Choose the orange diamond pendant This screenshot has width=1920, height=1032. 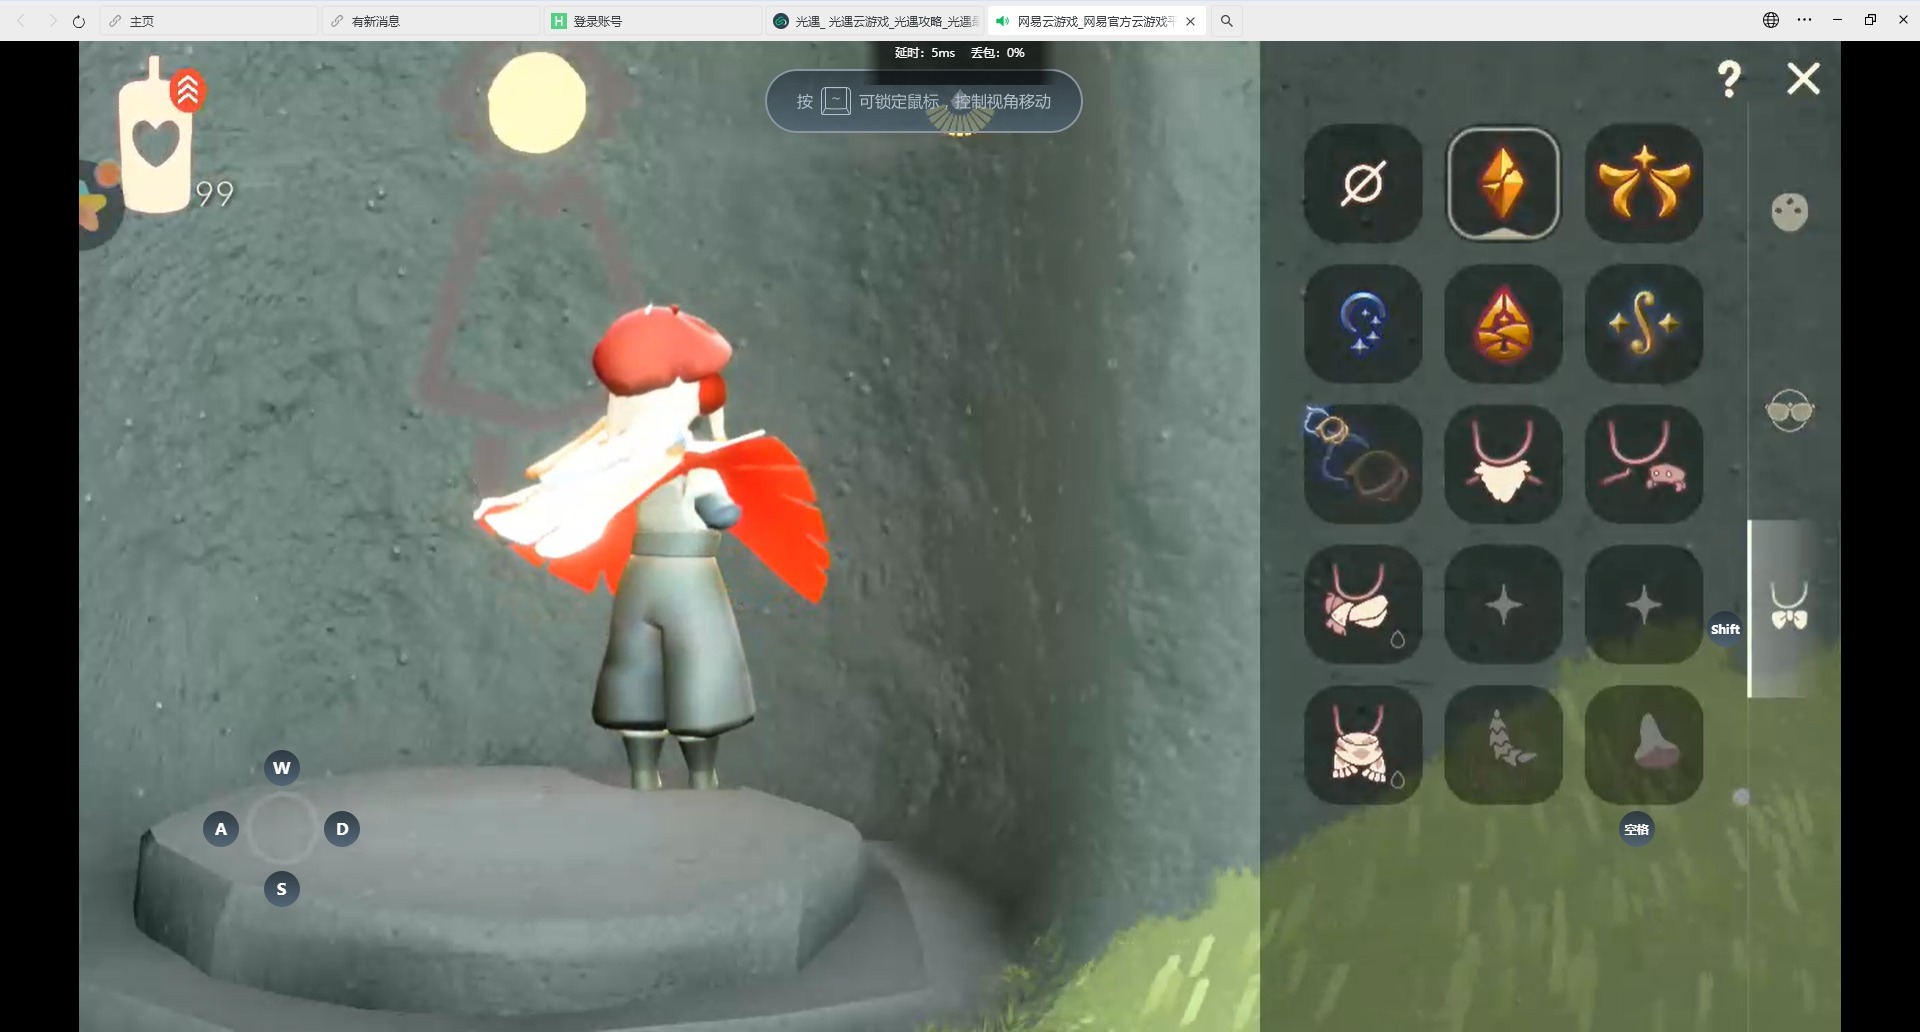click(1503, 183)
